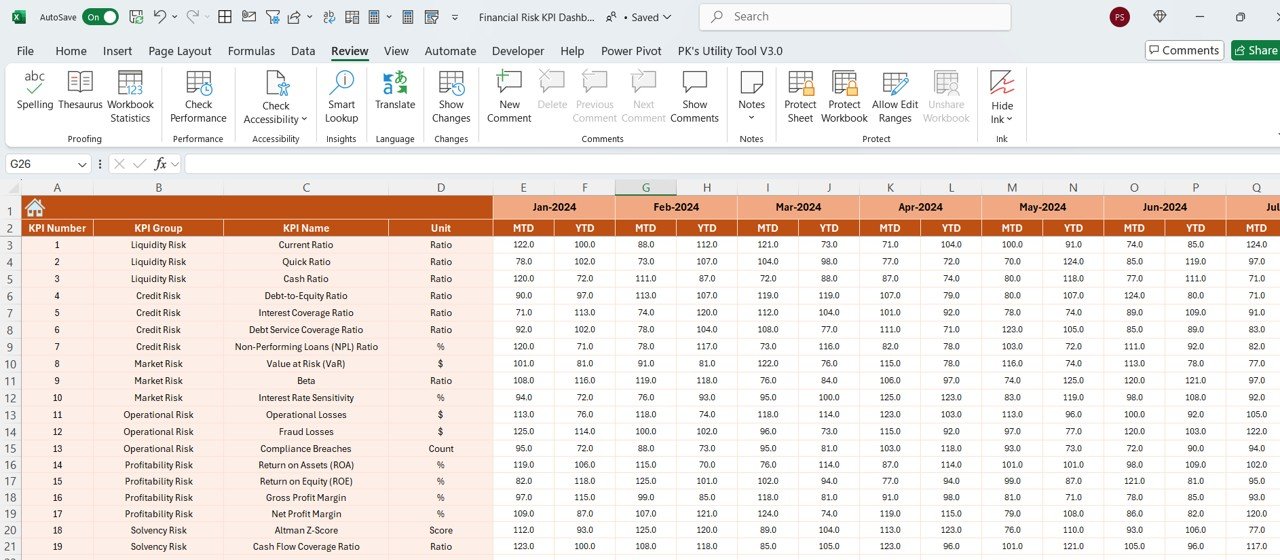Click the Search box
This screenshot has width=1280, height=560.
point(853,17)
